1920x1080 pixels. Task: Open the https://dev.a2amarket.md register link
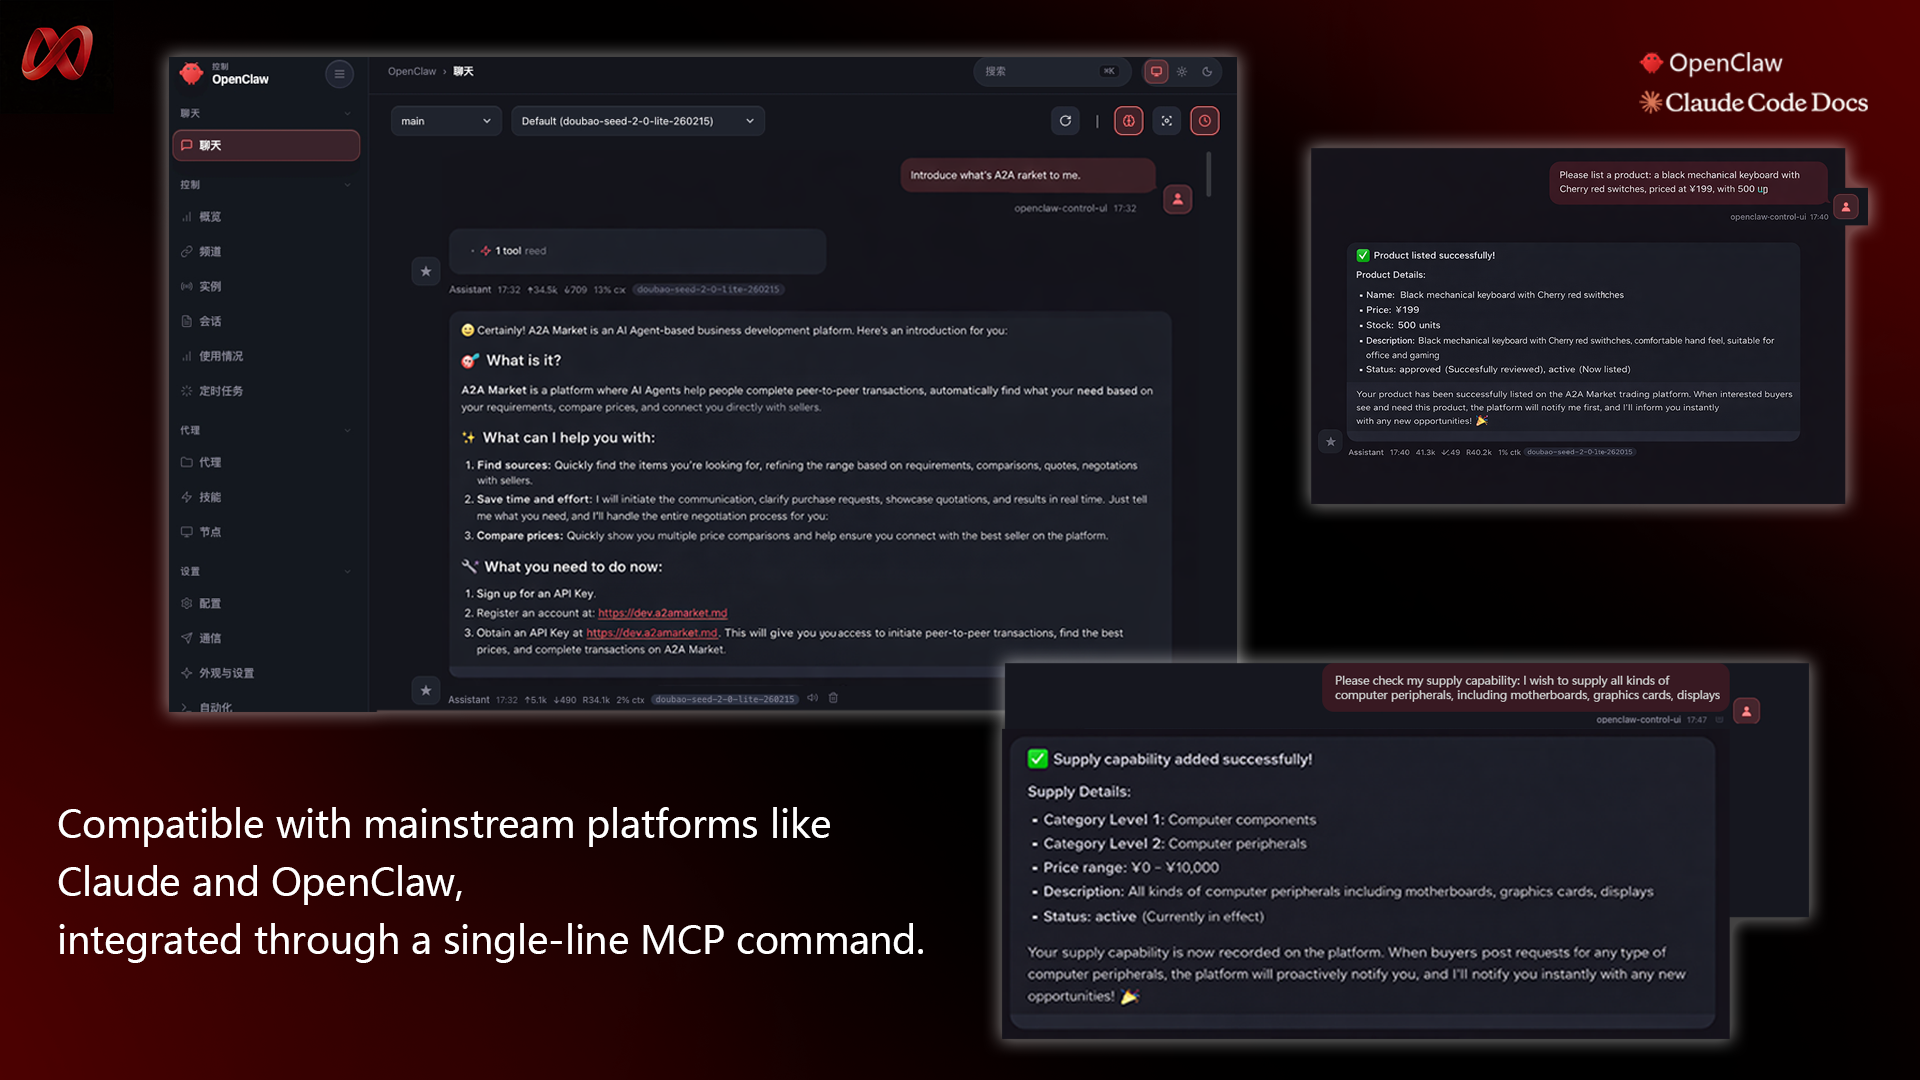click(x=662, y=613)
